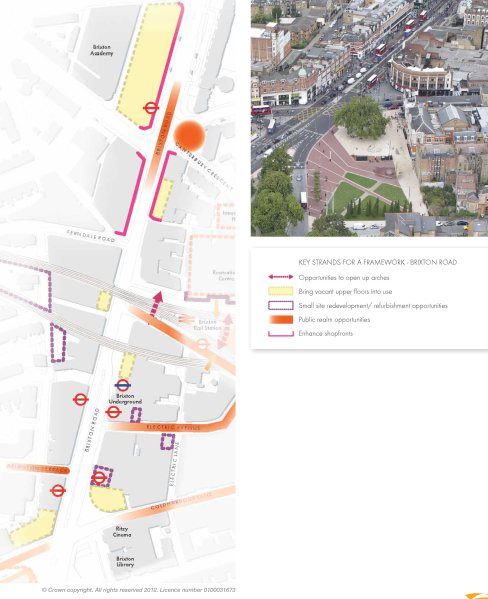
Task: Click the 'Electric Lane' street label
Action: pyautogui.click(x=173, y=463)
